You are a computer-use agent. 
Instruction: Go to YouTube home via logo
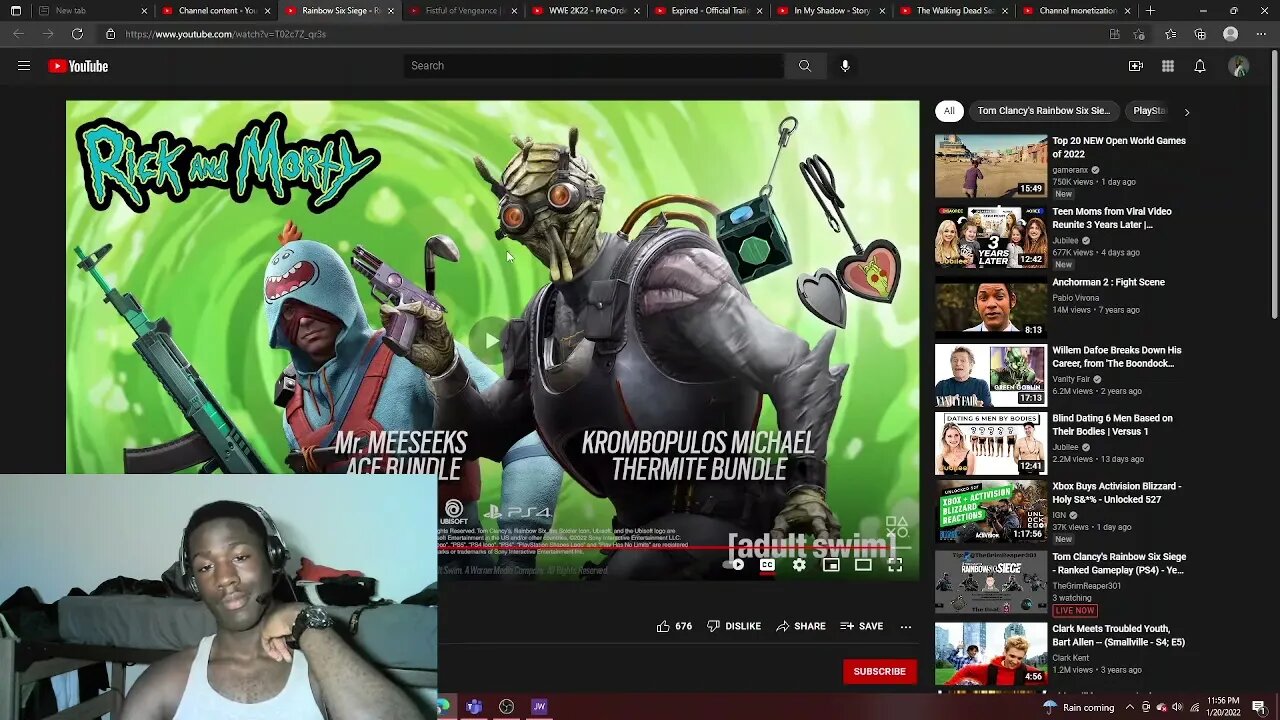point(78,66)
